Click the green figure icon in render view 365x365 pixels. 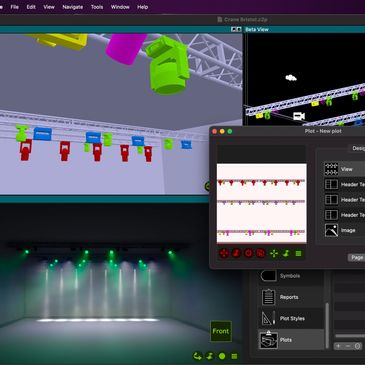pos(210,356)
